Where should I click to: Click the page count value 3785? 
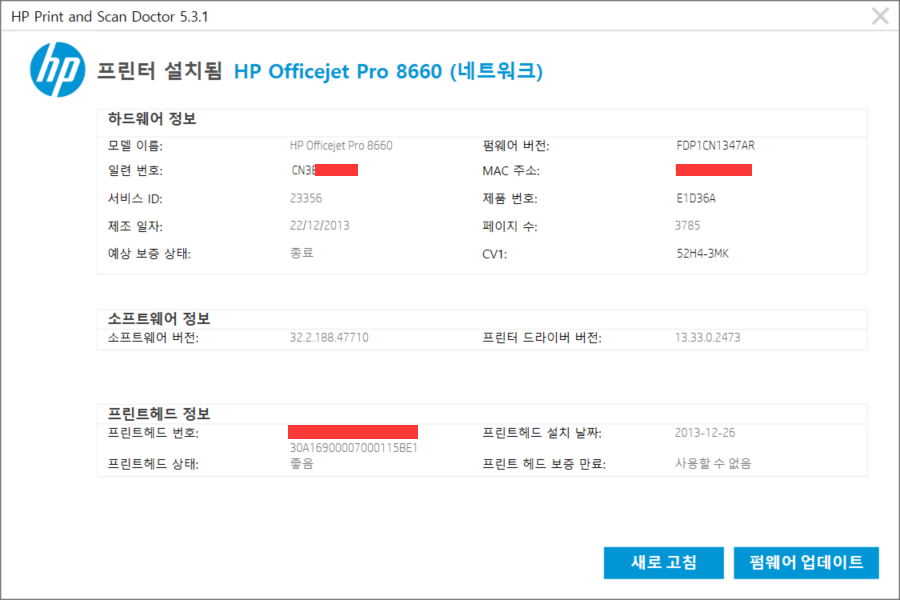[688, 226]
